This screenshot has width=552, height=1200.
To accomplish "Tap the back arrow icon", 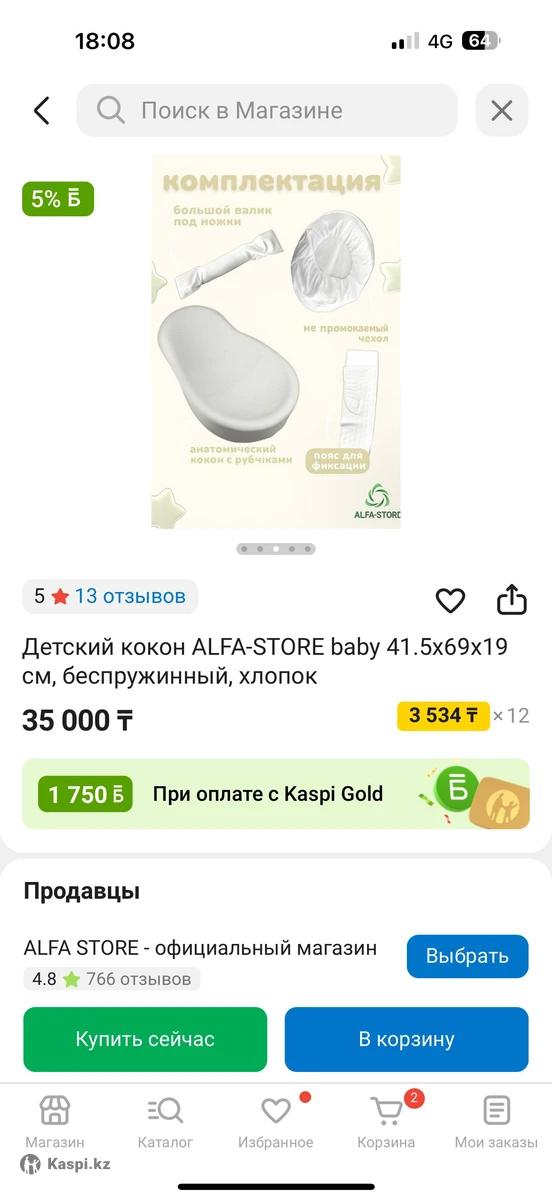I will (41, 110).
